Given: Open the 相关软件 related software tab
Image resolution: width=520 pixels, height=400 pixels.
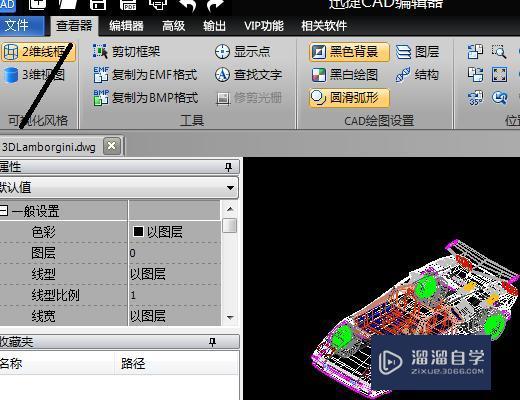Looking at the screenshot, I should pyautogui.click(x=324, y=26).
